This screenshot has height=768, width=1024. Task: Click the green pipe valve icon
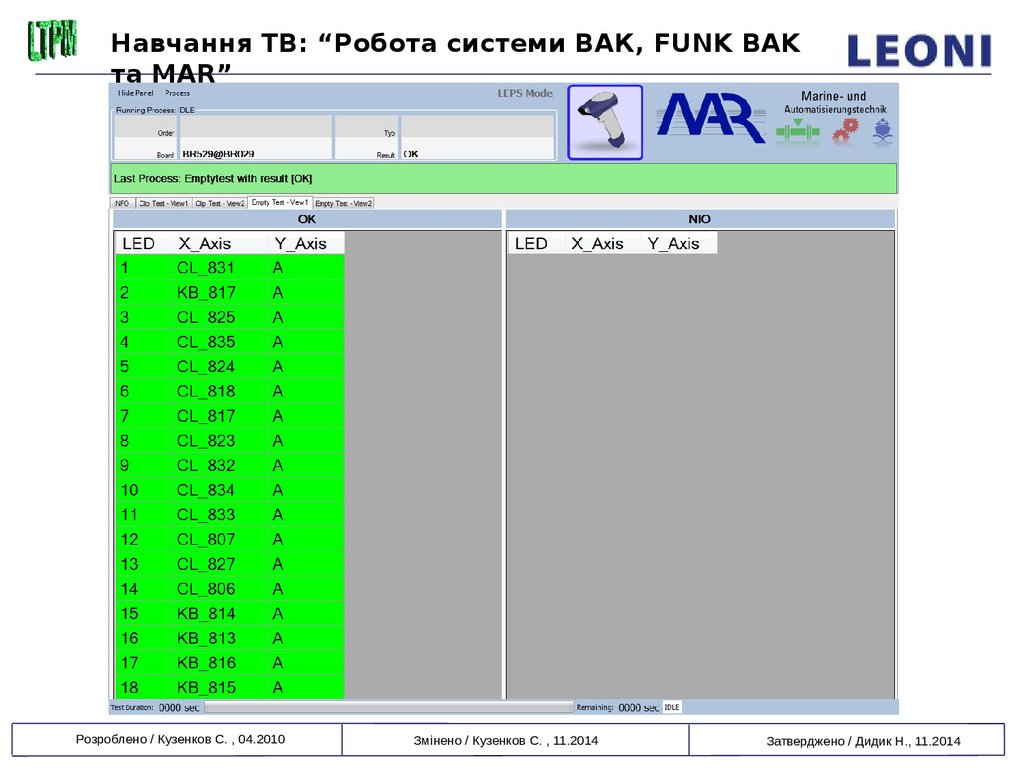[x=798, y=131]
